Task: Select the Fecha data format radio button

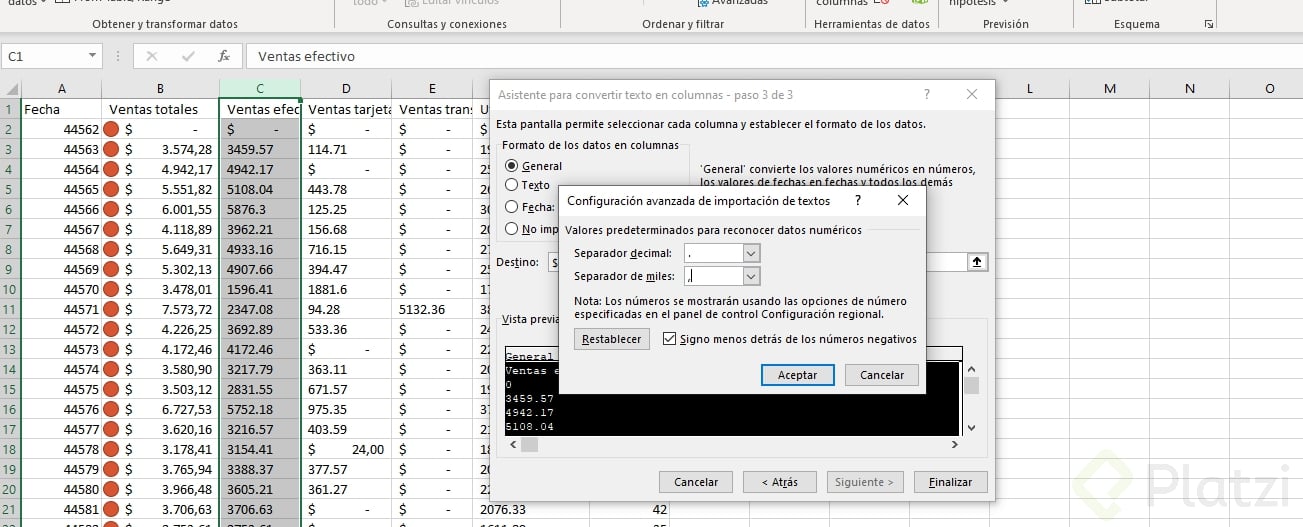Action: point(512,207)
